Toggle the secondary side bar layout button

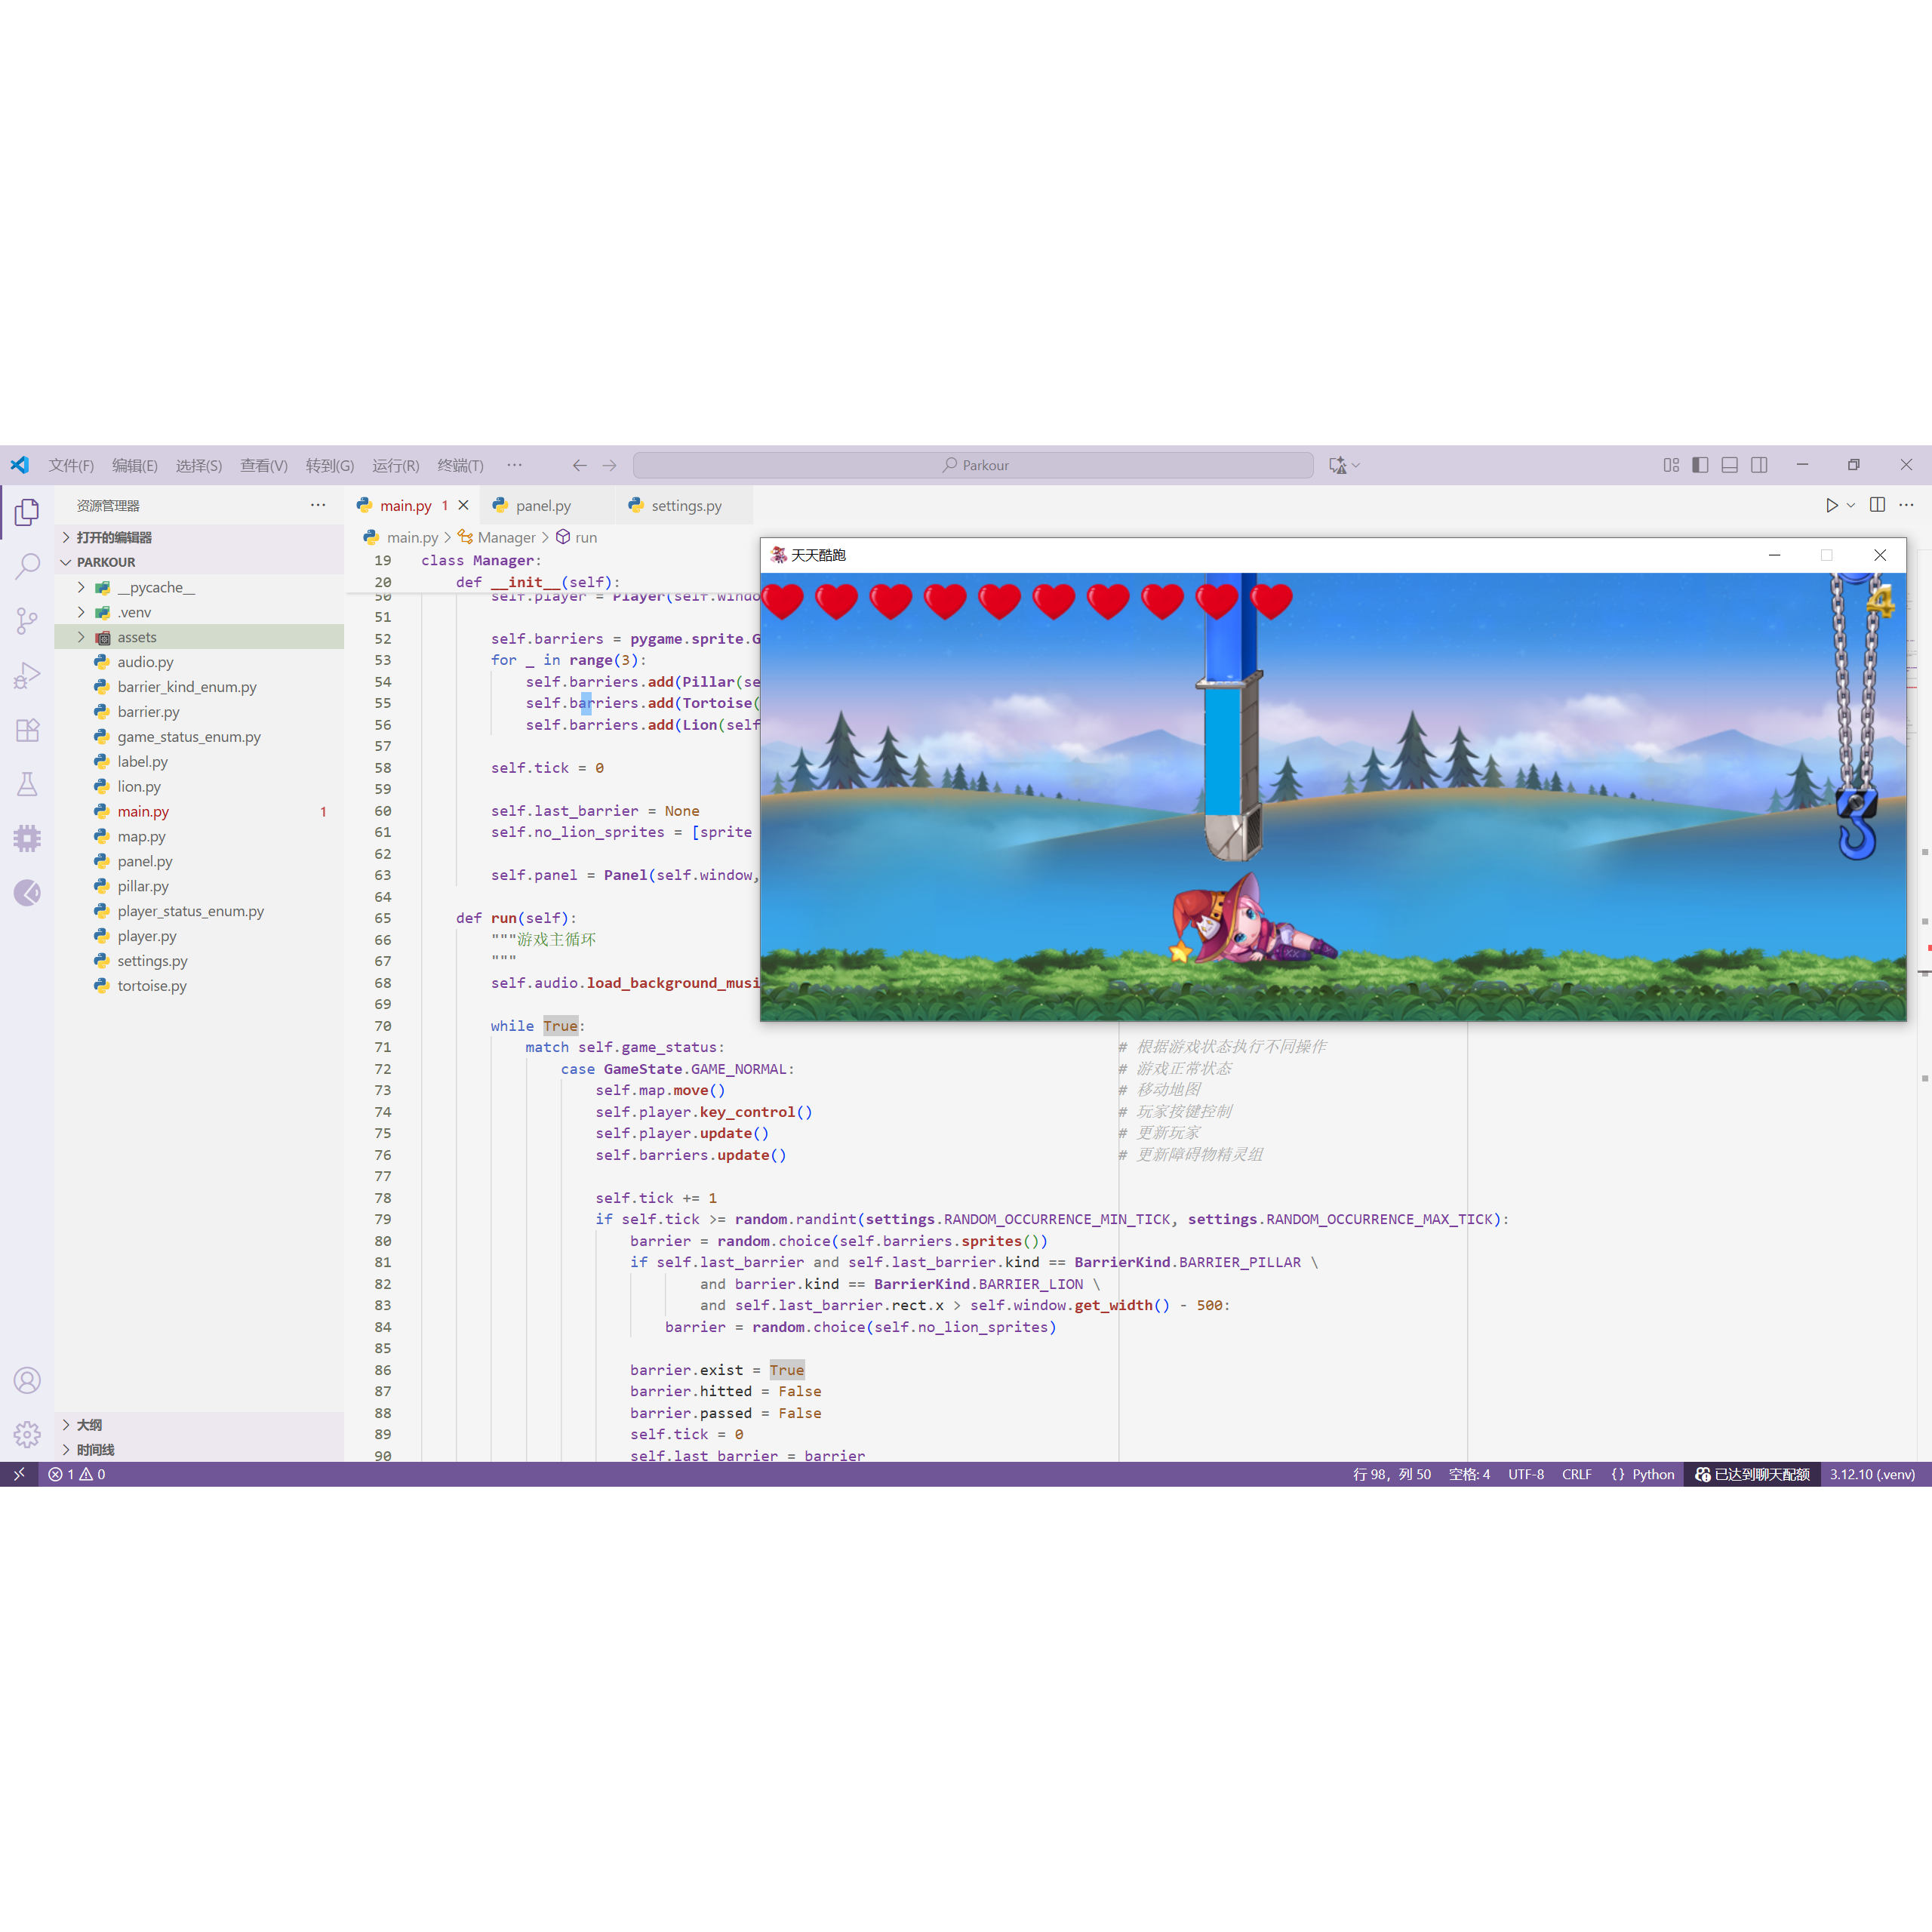point(1759,465)
